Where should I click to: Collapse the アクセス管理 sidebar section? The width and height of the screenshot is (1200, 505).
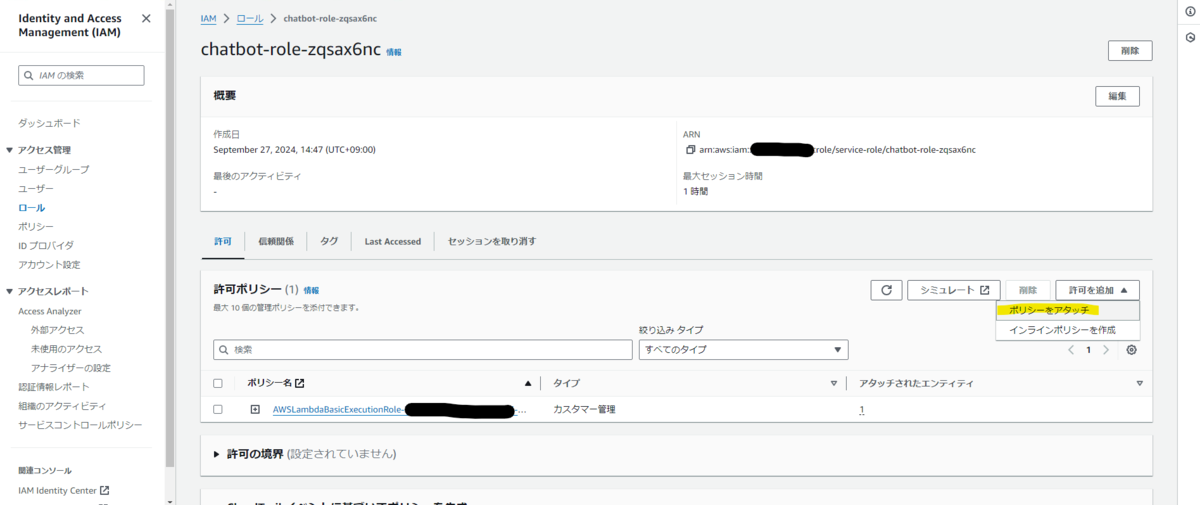click(x=10, y=150)
